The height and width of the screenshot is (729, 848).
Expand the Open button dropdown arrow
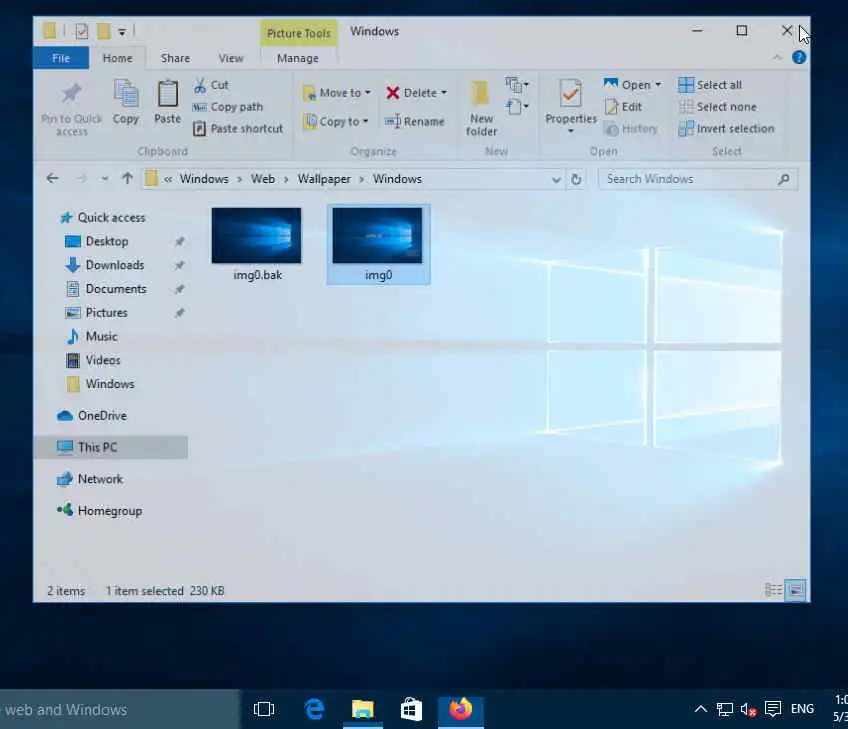(658, 85)
